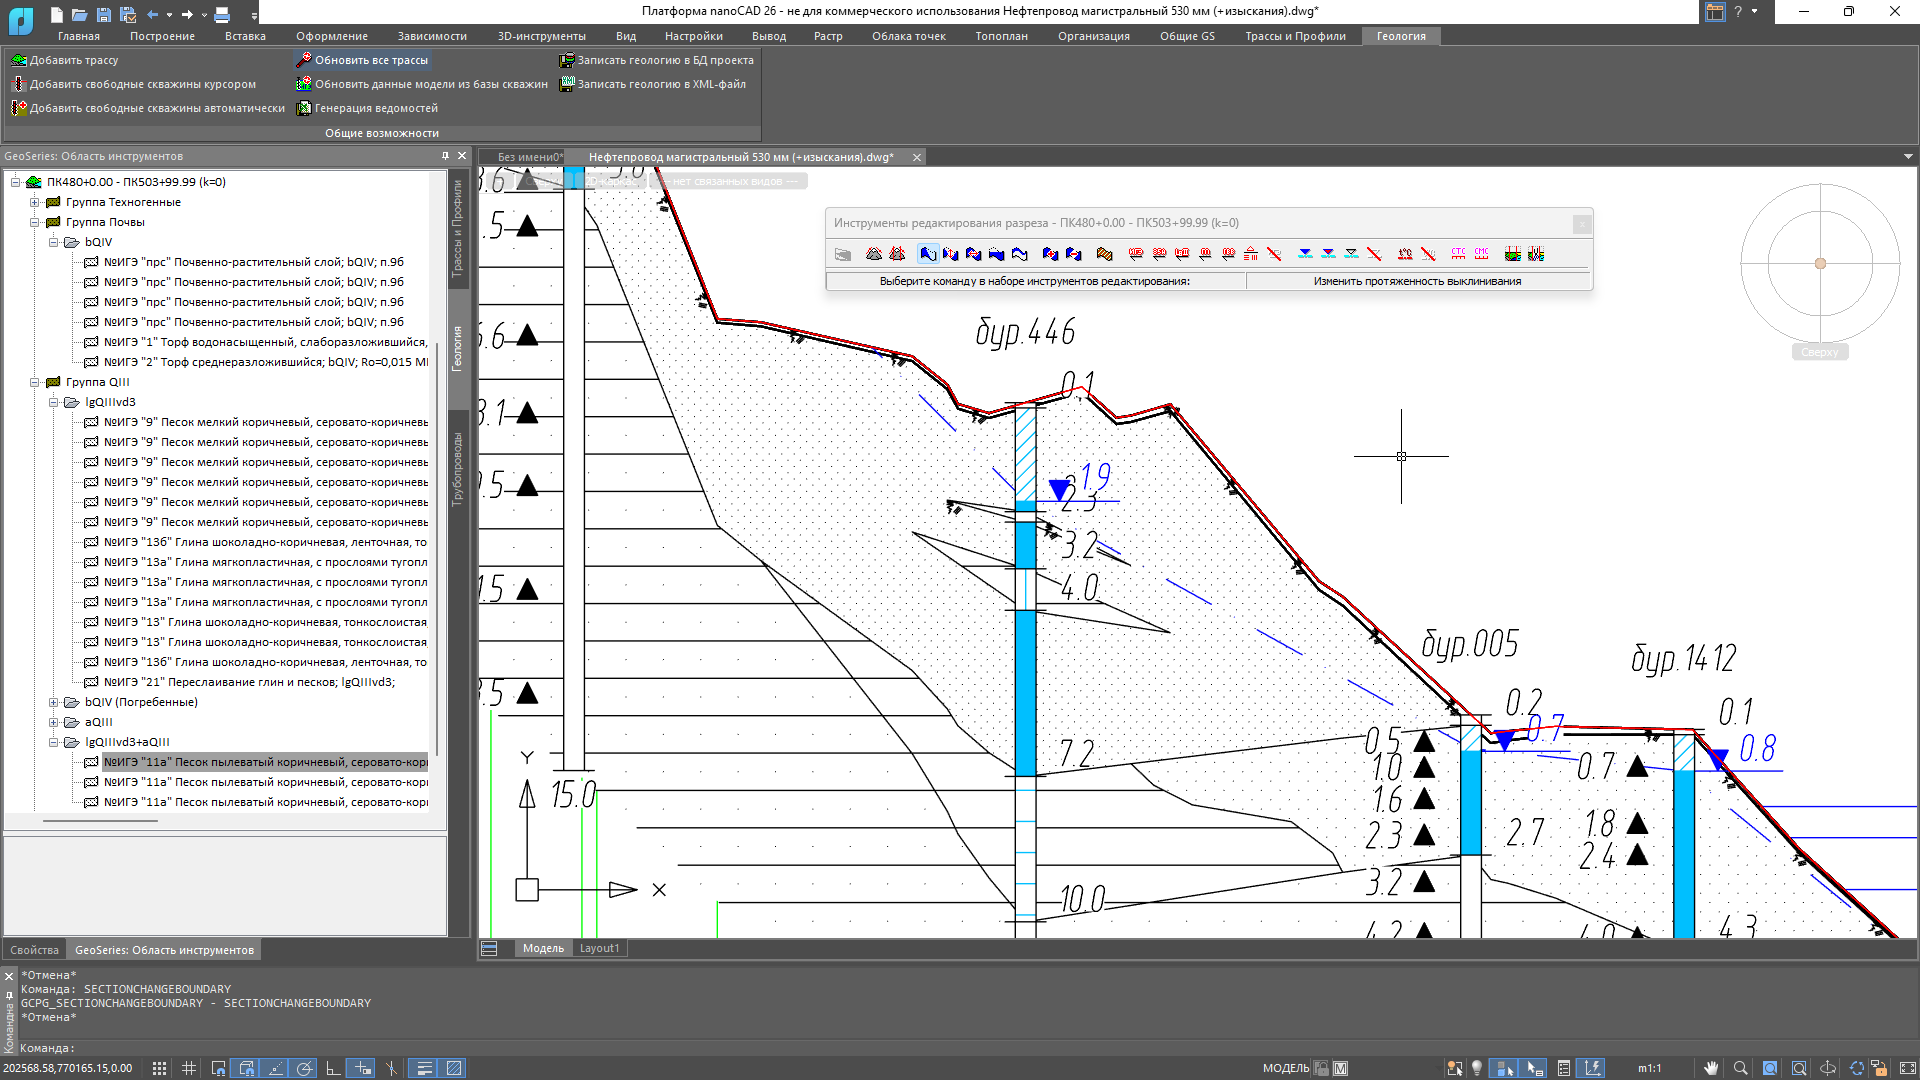Collapse the 'lgQIIIvd3' tree folder

point(54,402)
